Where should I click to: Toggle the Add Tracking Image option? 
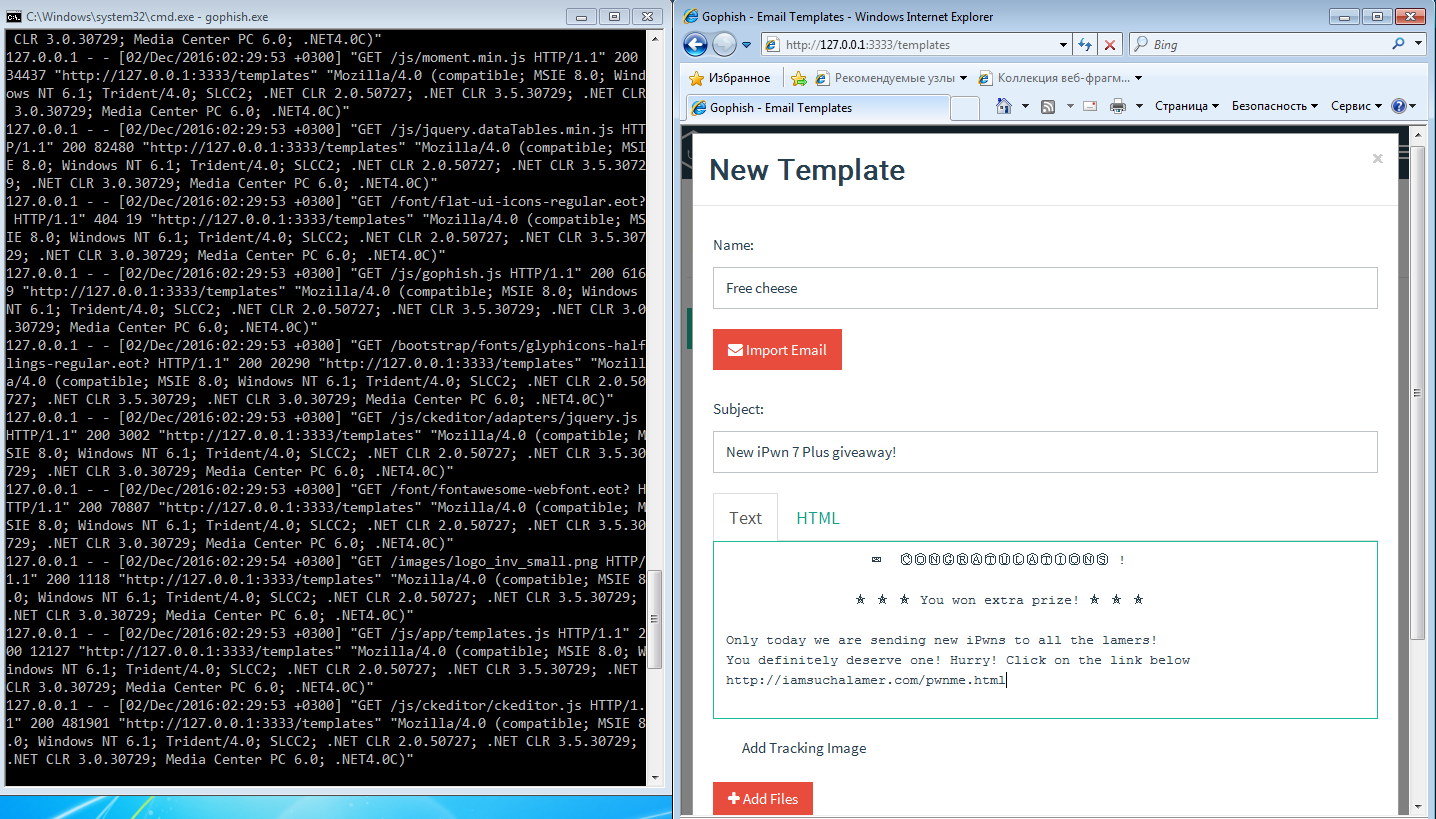click(803, 748)
